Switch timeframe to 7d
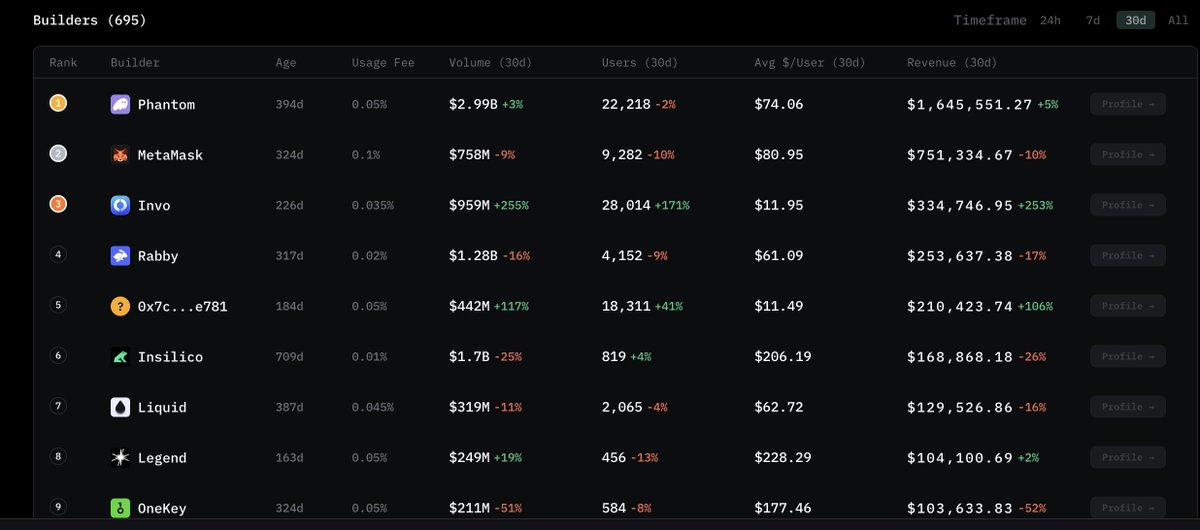The height and width of the screenshot is (530, 1200). pos(1093,20)
